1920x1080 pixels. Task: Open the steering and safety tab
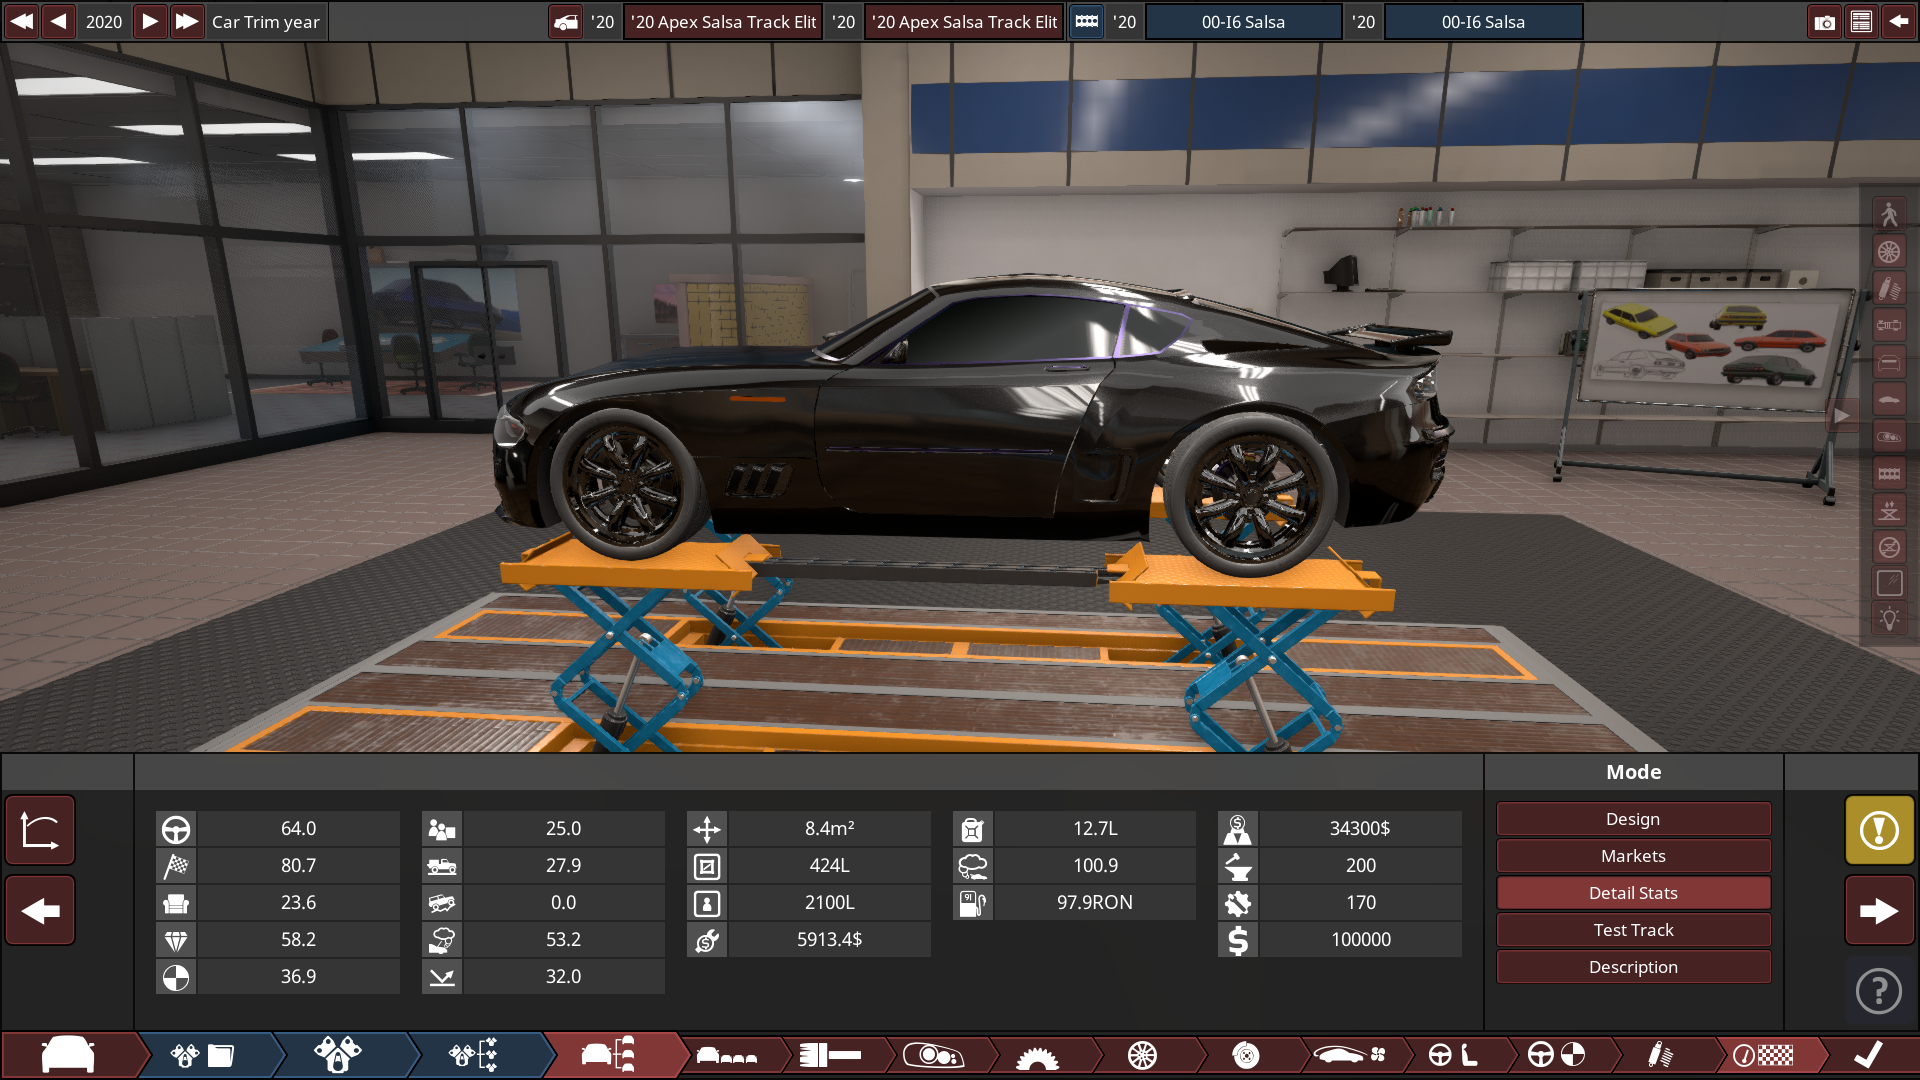point(1556,1055)
